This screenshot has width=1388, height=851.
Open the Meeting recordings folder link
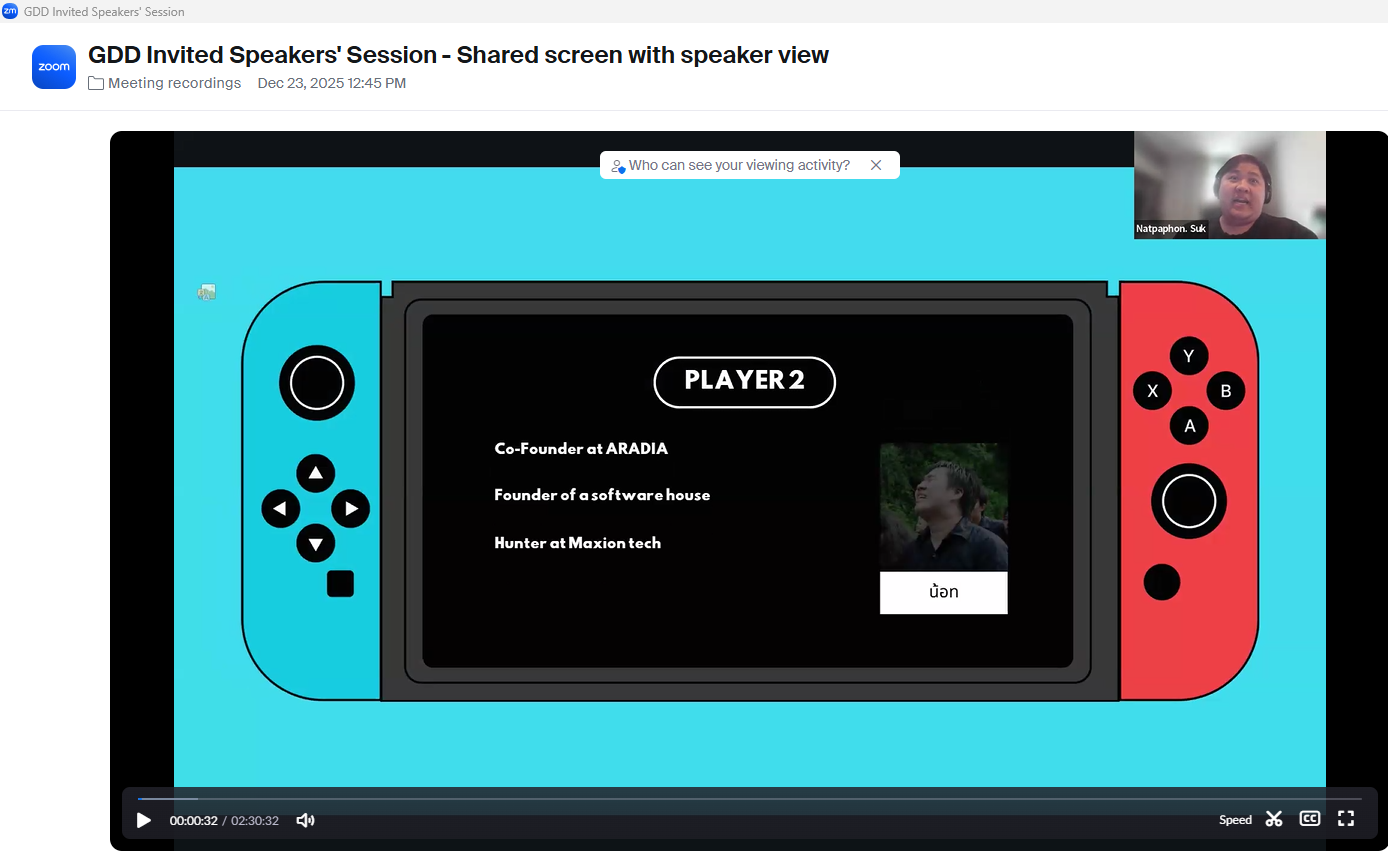point(174,83)
